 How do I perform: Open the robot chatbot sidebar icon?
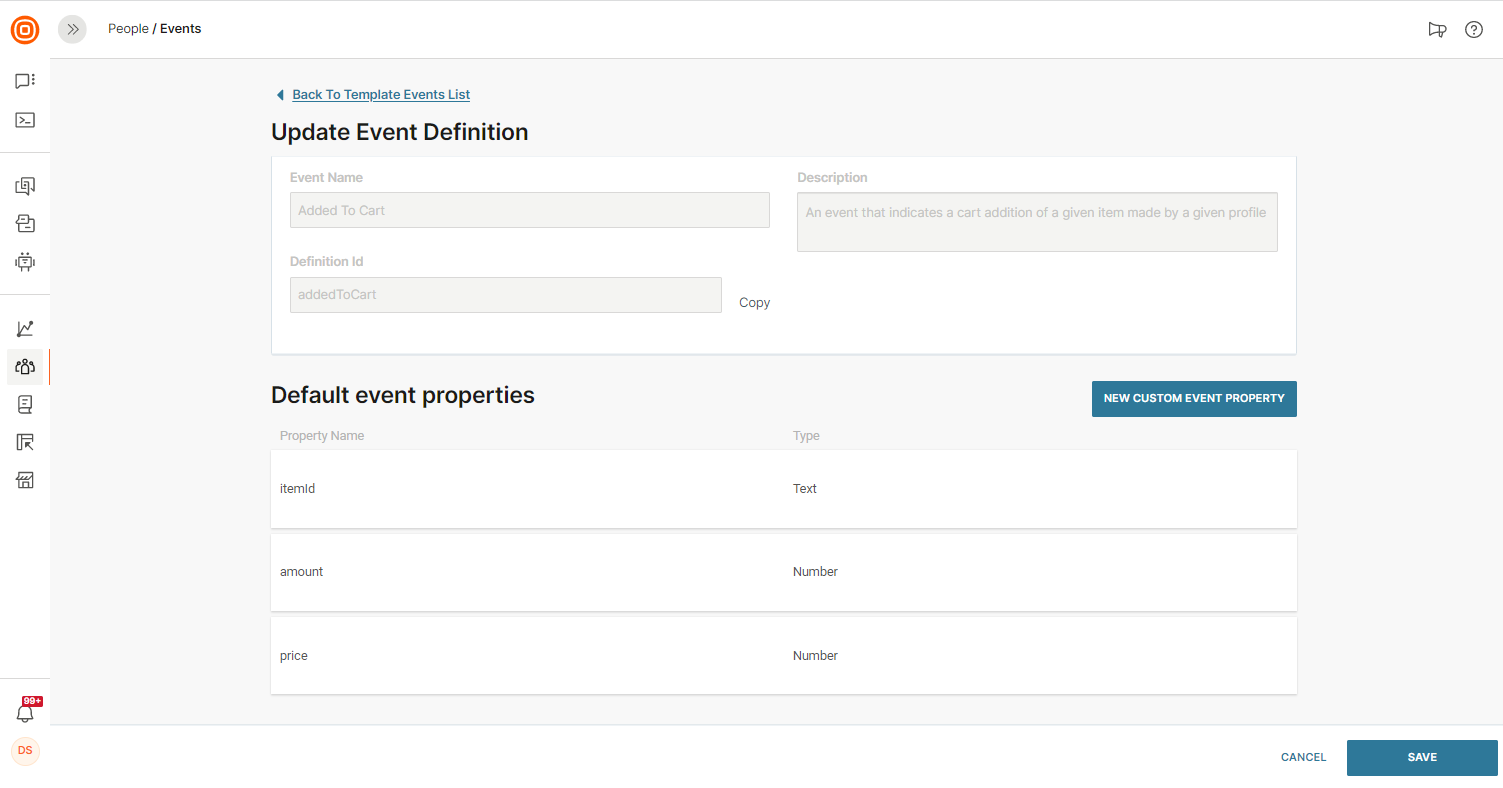25,262
